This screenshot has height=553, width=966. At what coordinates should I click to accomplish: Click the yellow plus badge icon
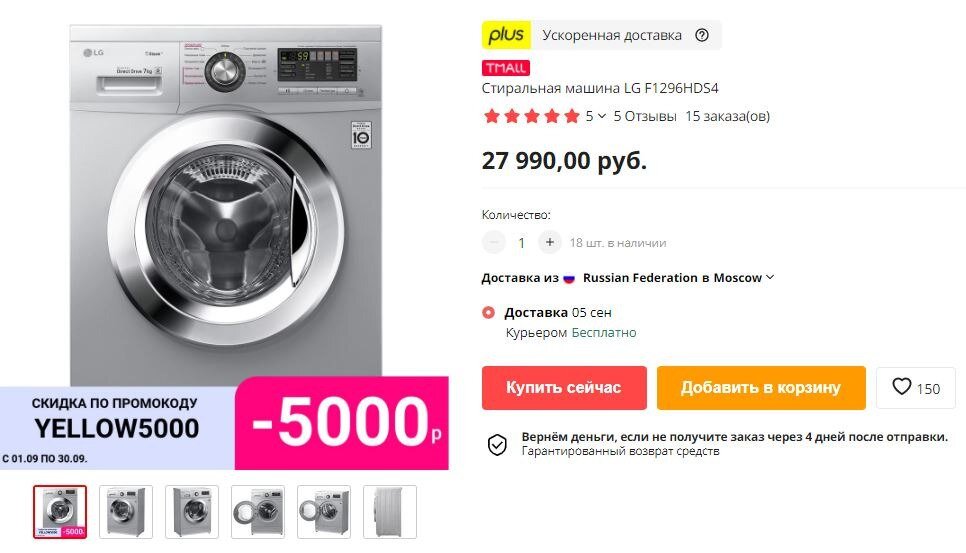click(x=506, y=34)
